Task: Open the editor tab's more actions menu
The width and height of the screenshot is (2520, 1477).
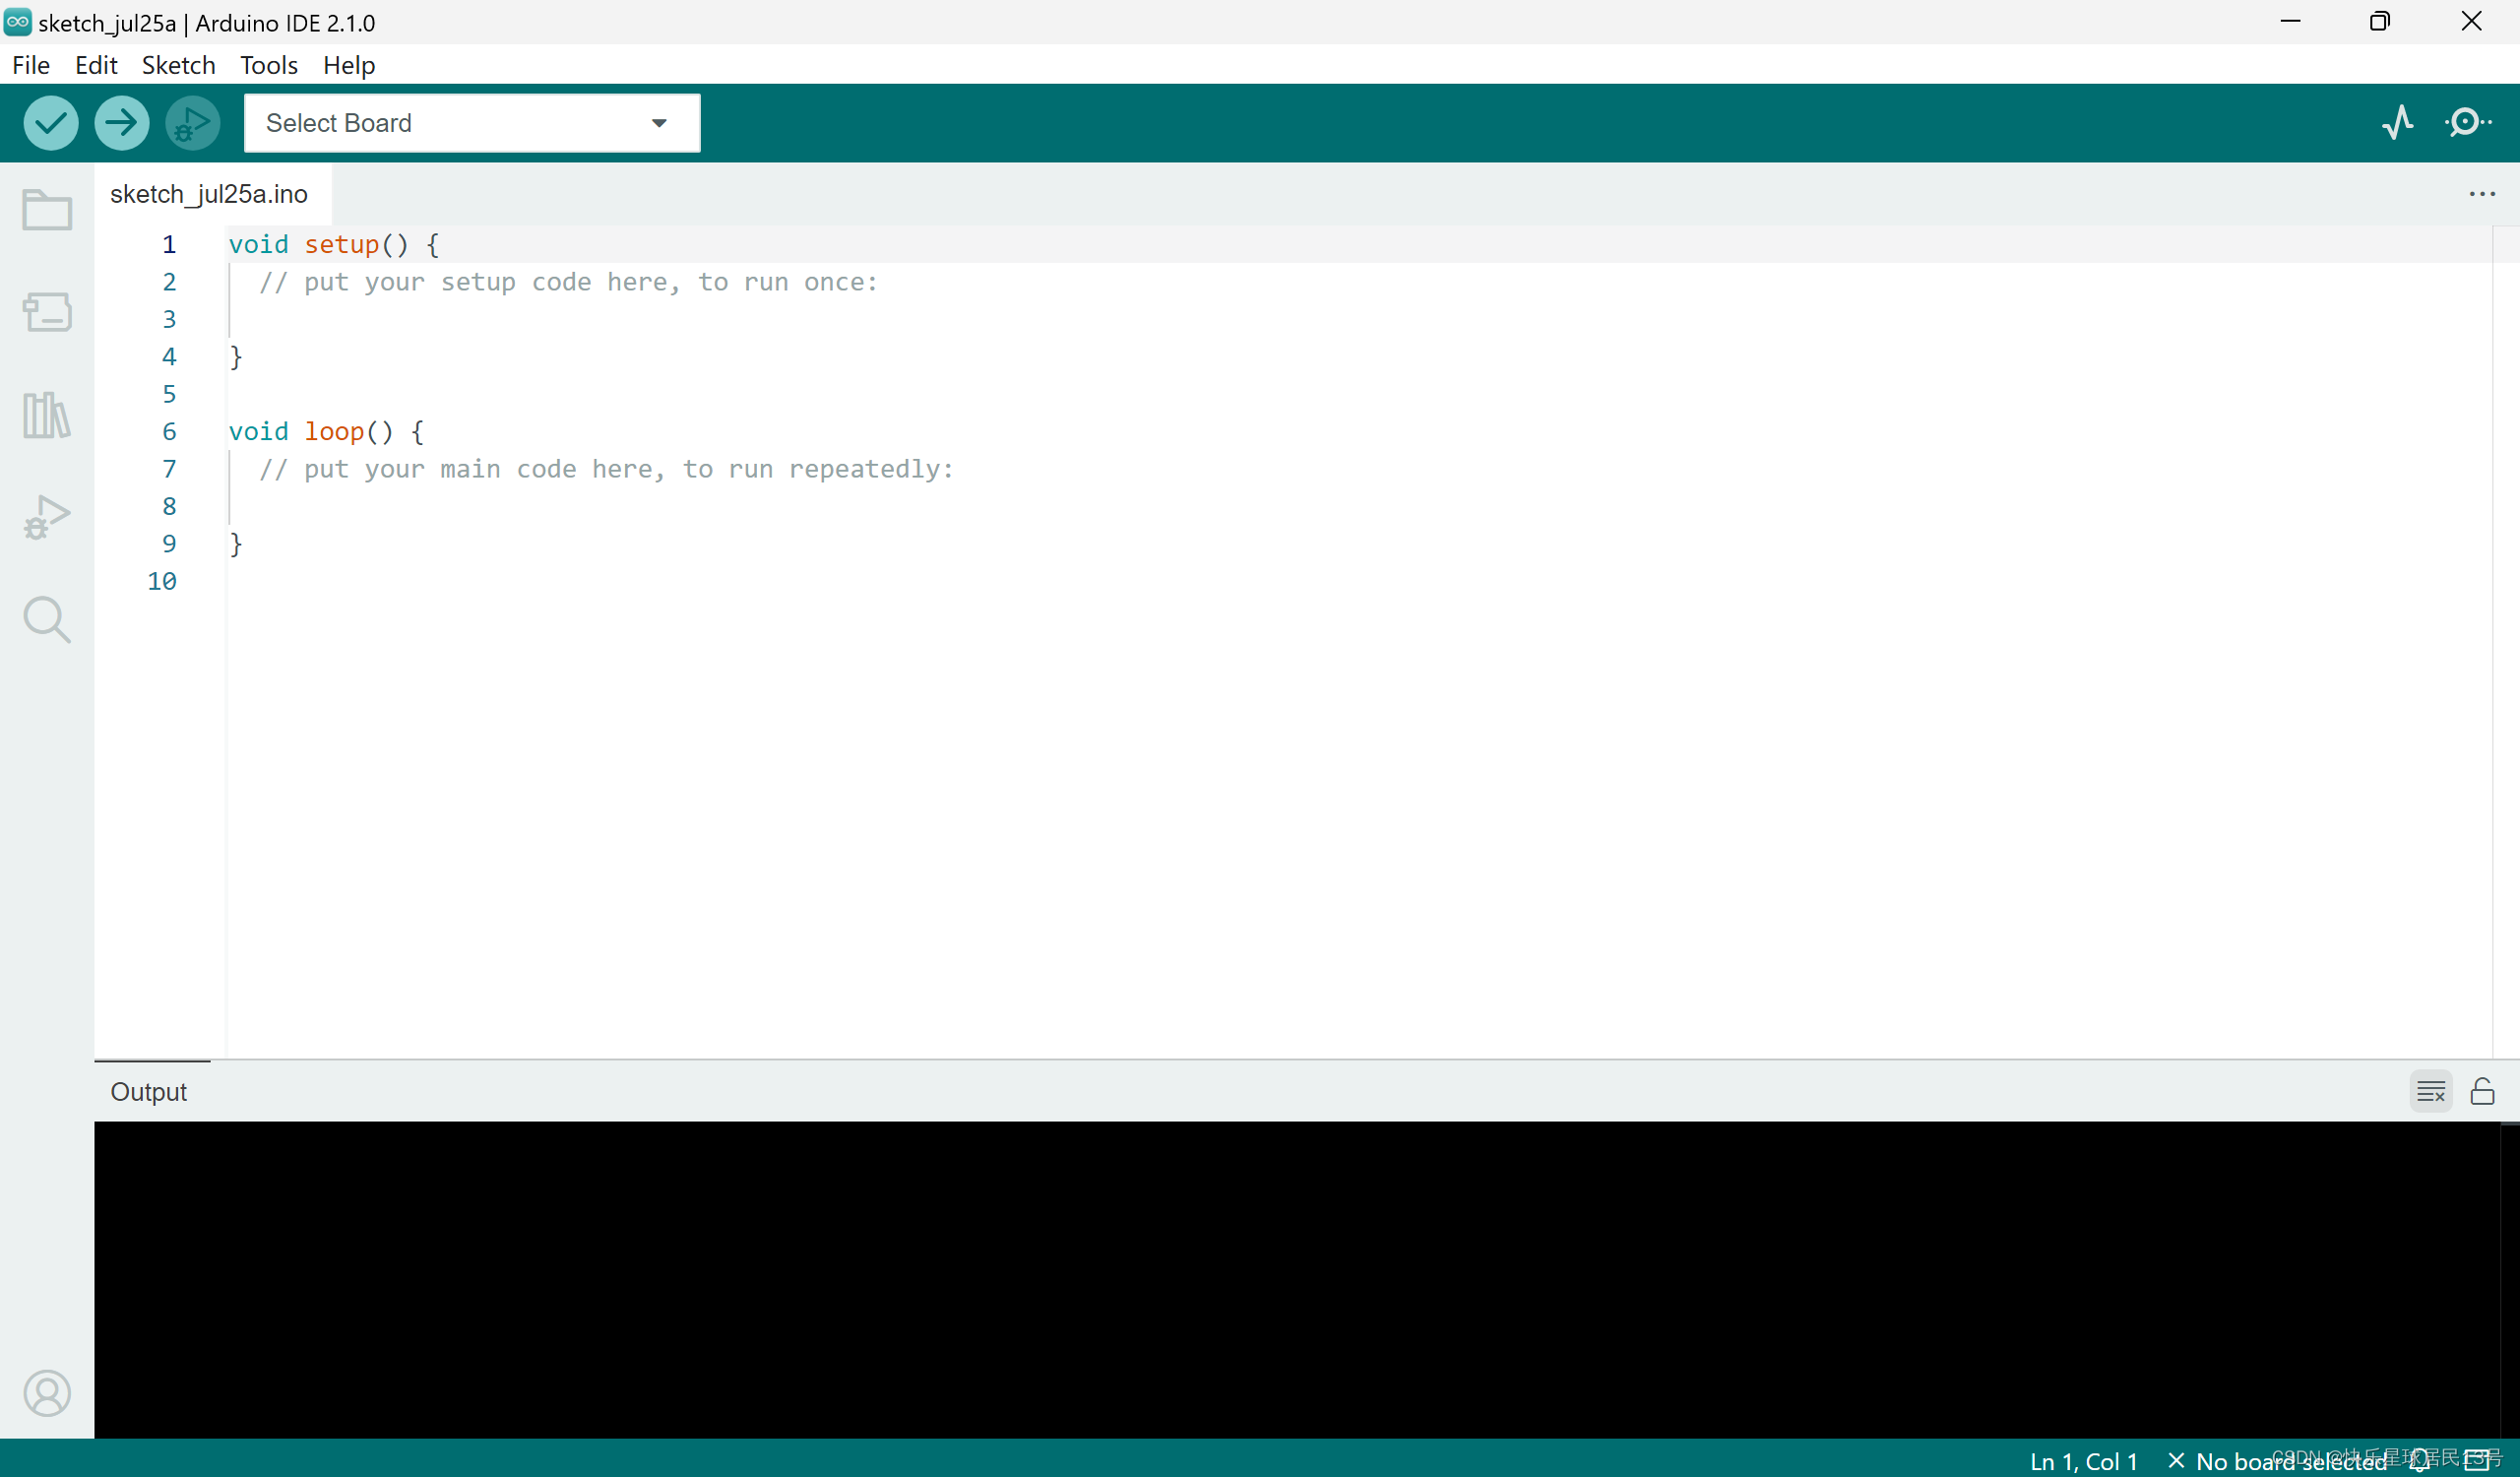Action: tap(2483, 194)
